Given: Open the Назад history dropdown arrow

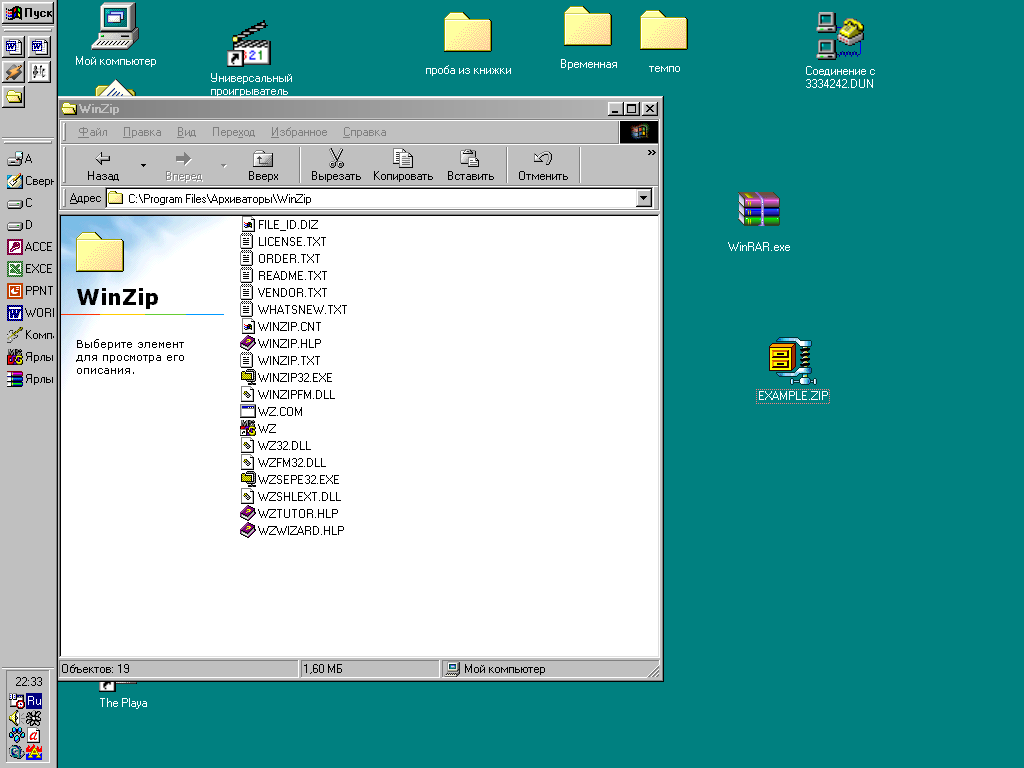Looking at the screenshot, I should (x=143, y=166).
